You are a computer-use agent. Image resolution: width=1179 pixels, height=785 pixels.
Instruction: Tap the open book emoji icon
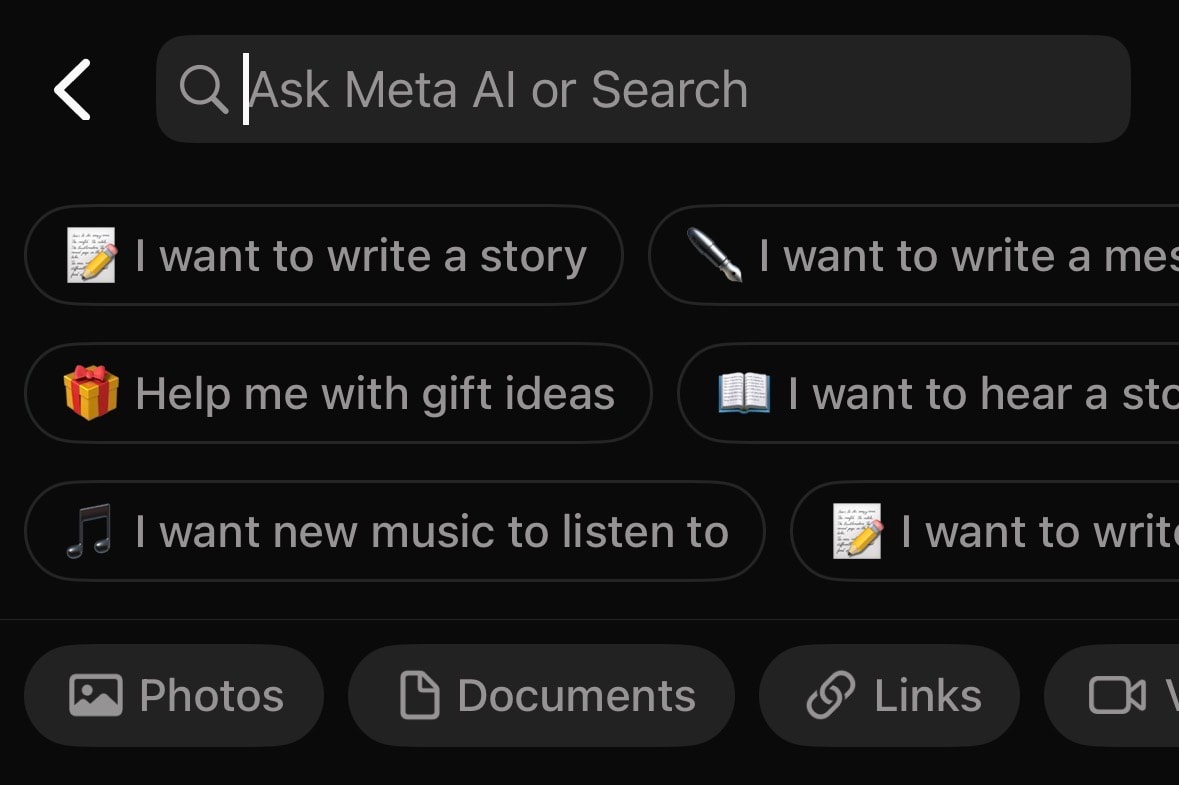745,393
